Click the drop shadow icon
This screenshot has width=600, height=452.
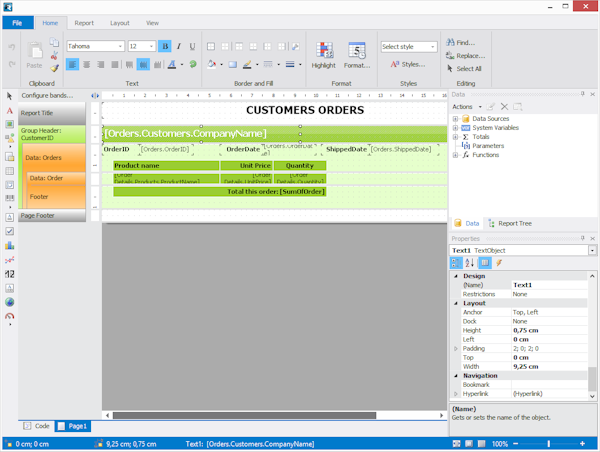click(233, 64)
